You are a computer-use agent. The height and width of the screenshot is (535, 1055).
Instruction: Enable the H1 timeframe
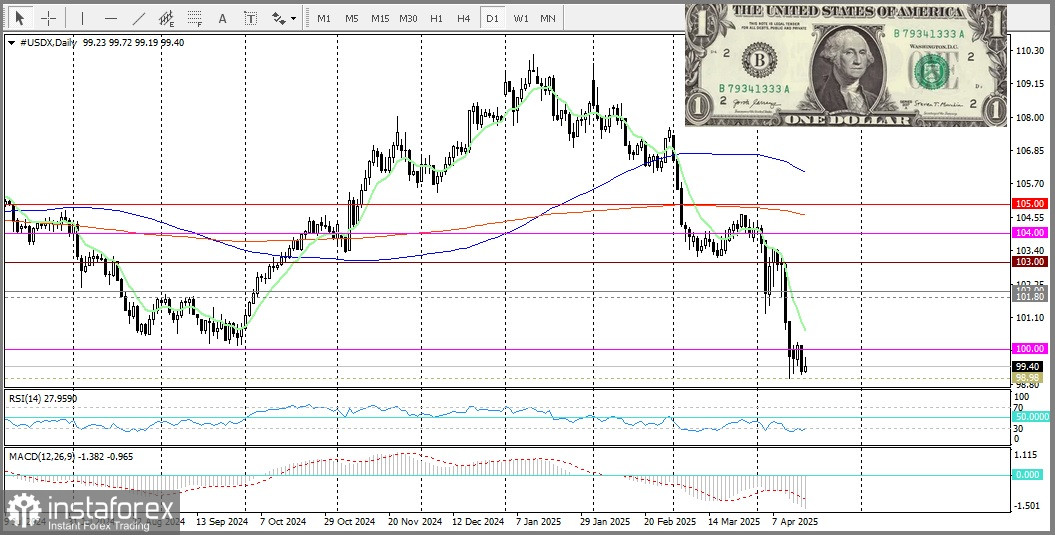pos(436,18)
